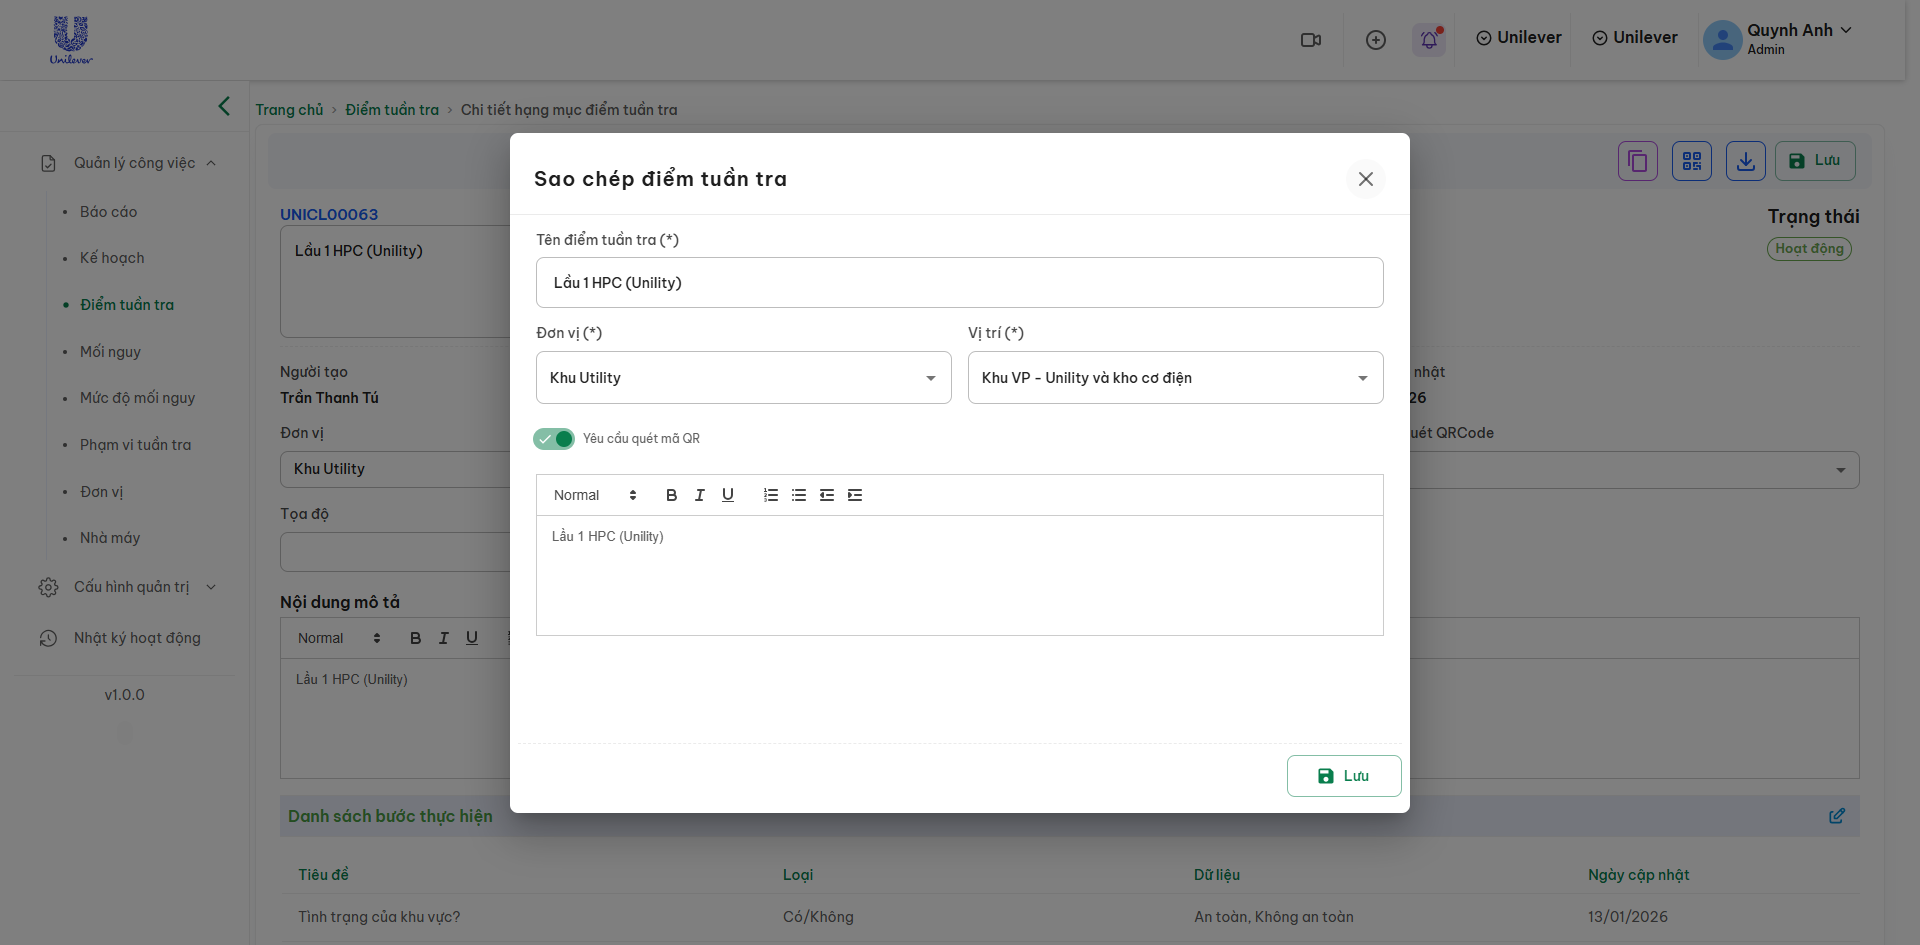The width and height of the screenshot is (1920, 945).
Task: Insert bullet list in the dialog editor
Action: point(798,495)
